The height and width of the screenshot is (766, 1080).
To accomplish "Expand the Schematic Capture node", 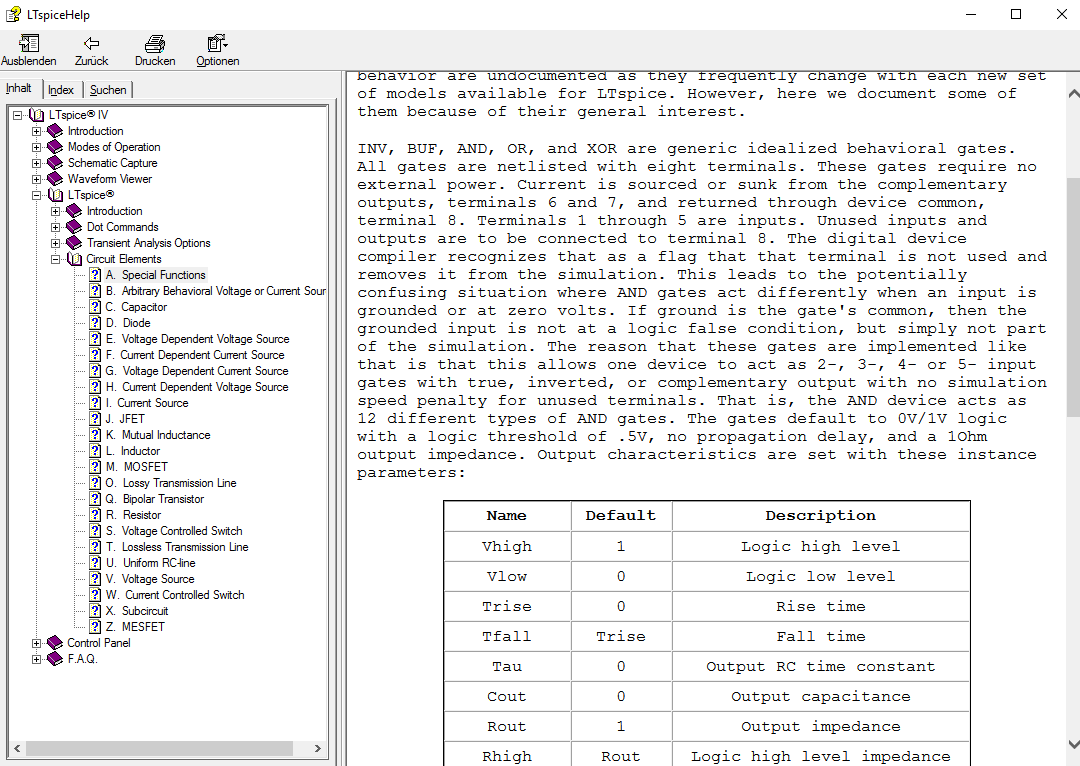I will (x=37, y=163).
